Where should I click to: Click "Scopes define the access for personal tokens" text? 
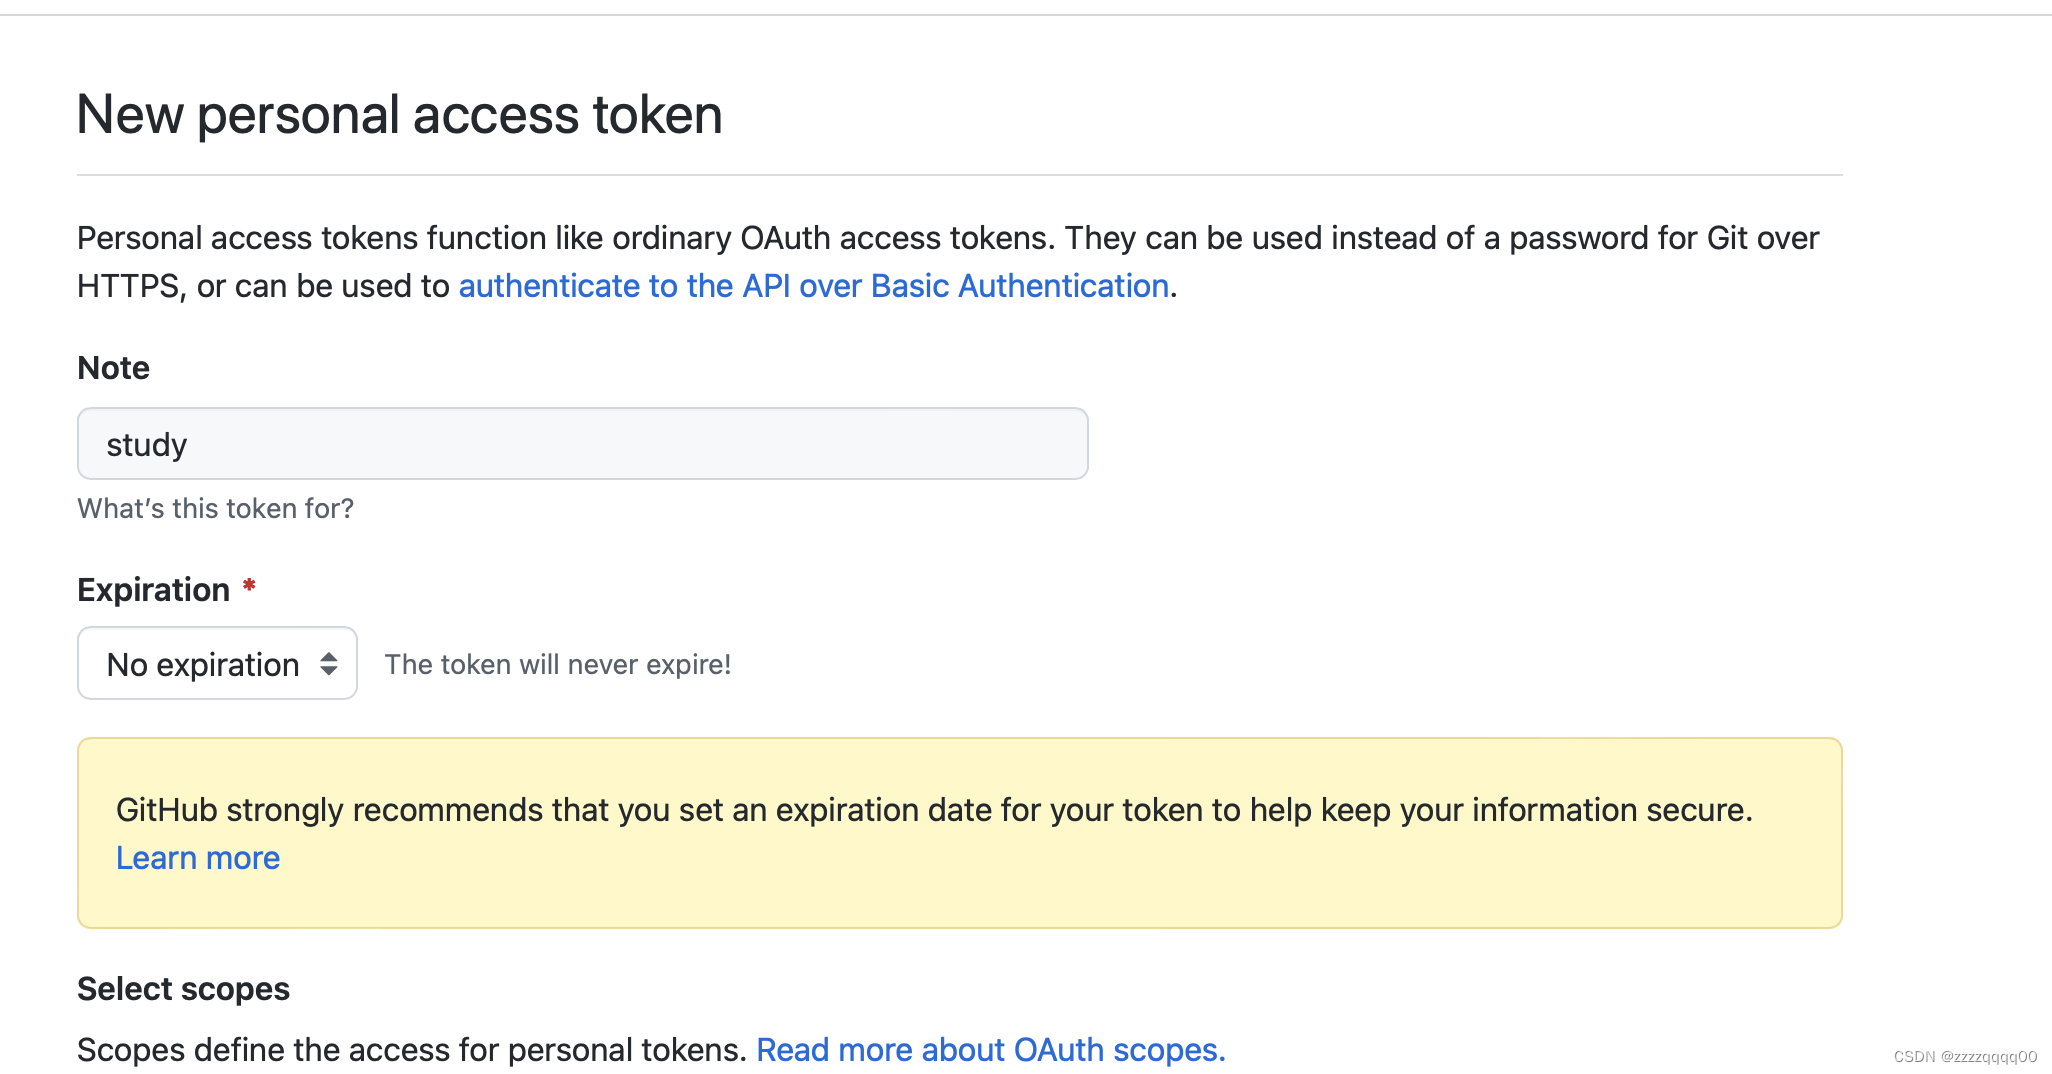pyautogui.click(x=412, y=1050)
